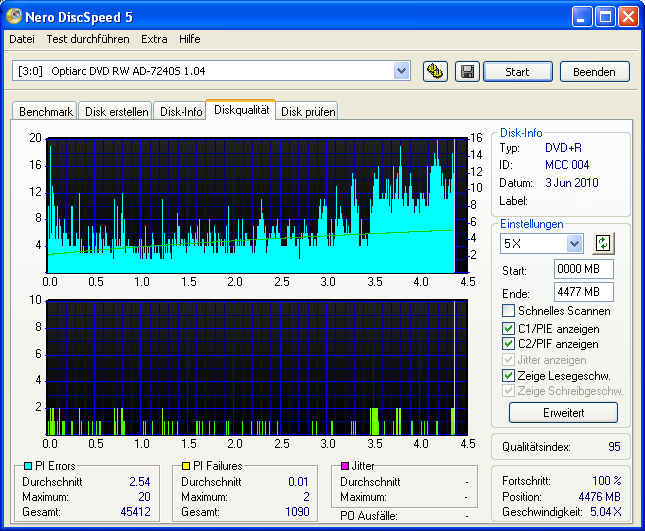Open the Extra menu
This screenshot has width=645, height=531.
click(x=154, y=39)
